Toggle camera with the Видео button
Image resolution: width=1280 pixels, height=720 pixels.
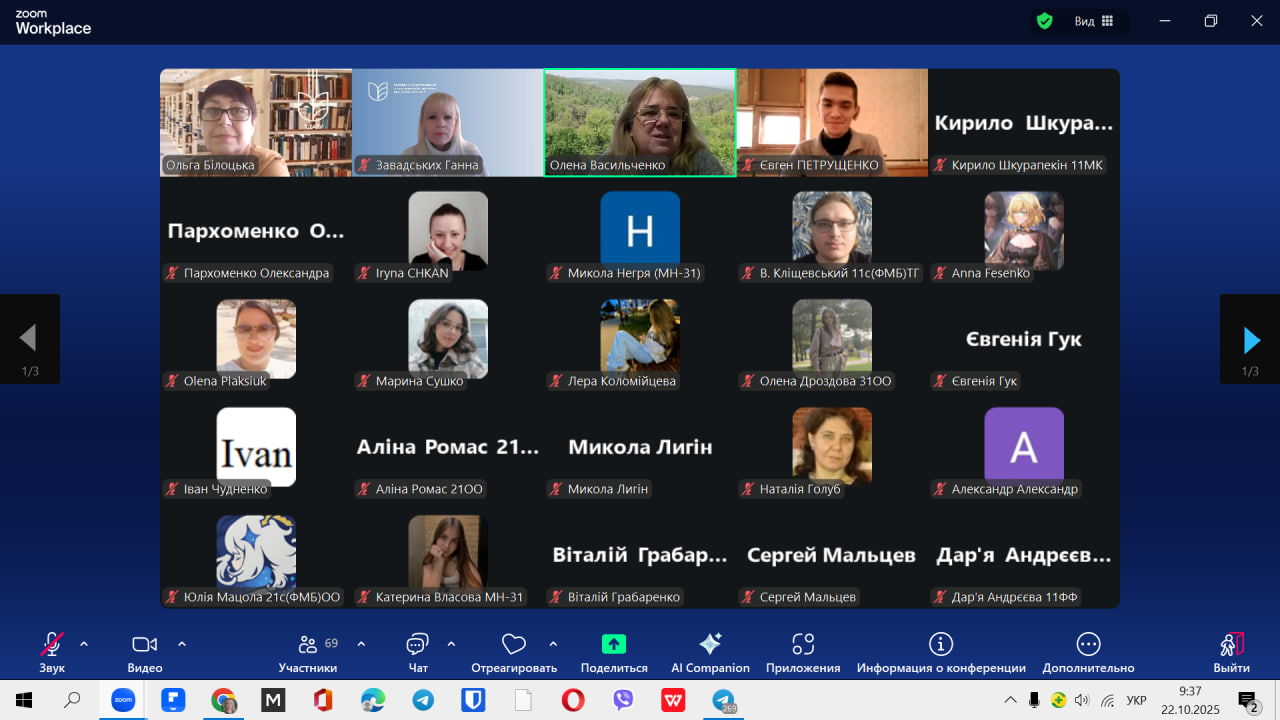145,652
